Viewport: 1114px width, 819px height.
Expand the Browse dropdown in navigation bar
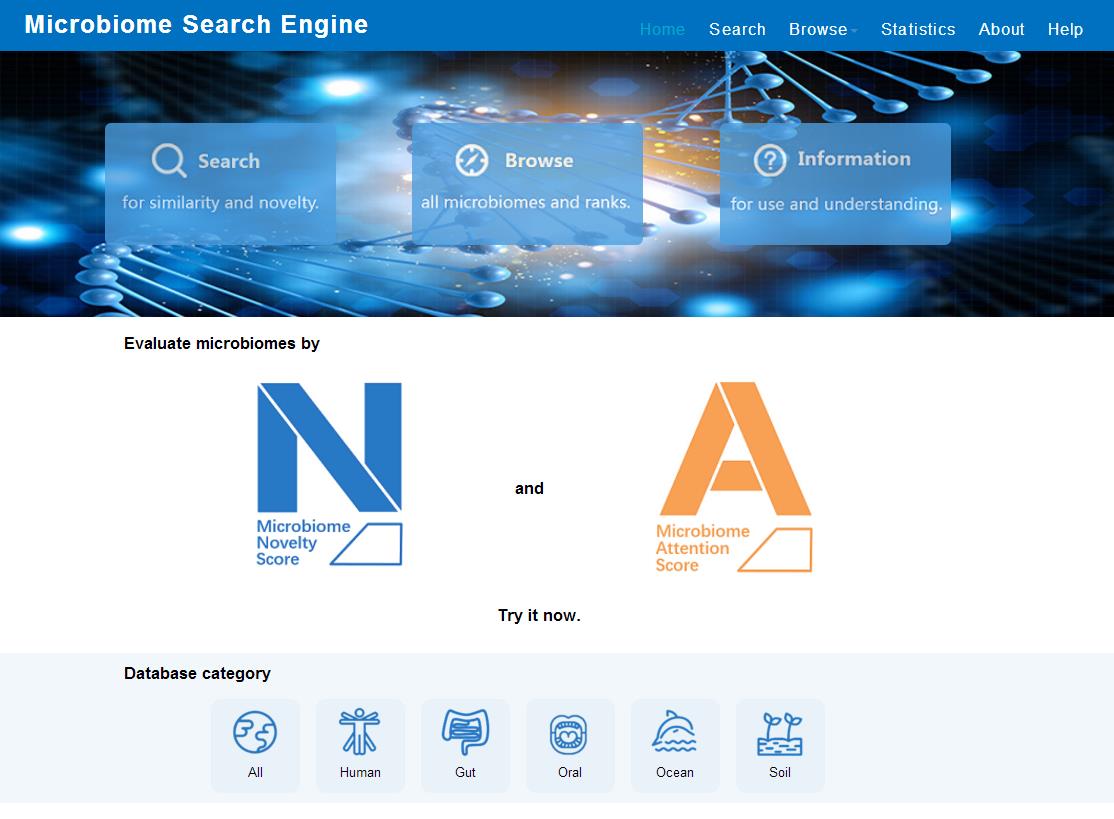pos(822,29)
